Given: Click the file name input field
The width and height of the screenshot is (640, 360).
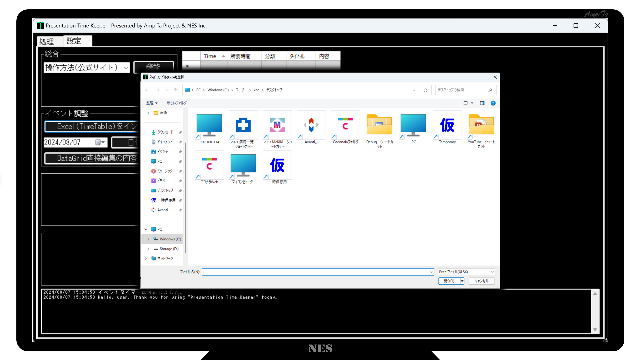Looking at the screenshot, I should (318, 271).
